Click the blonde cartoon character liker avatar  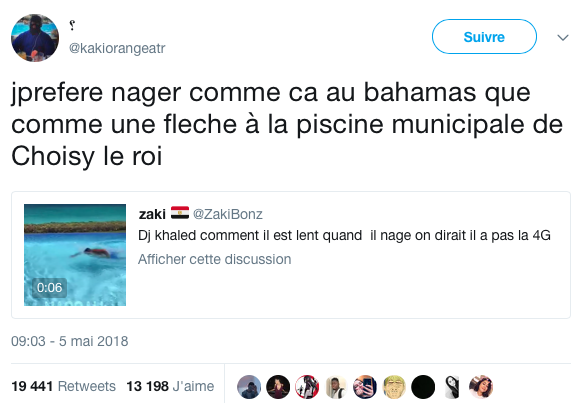pyautogui.click(x=394, y=387)
